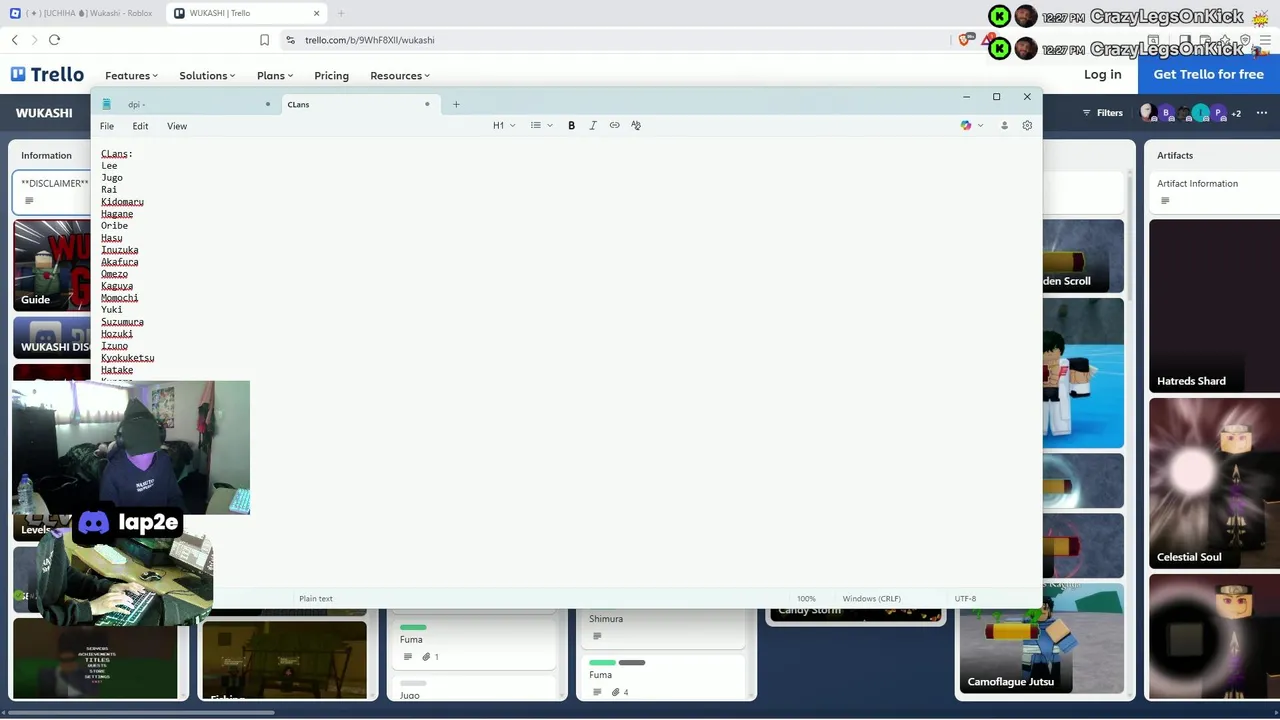
Task: Click the Trello logo
Action: [48, 75]
